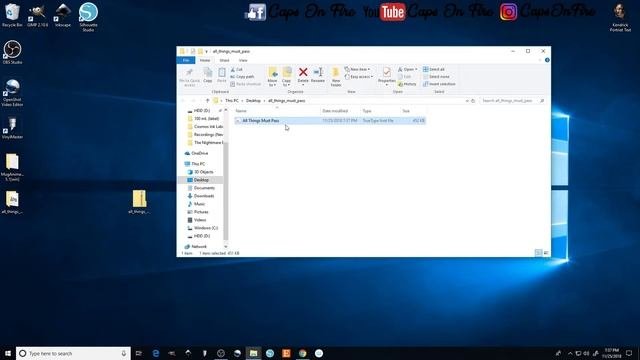Select the Recordings folder in sidebar
The width and height of the screenshot is (640, 360).
tap(205, 135)
